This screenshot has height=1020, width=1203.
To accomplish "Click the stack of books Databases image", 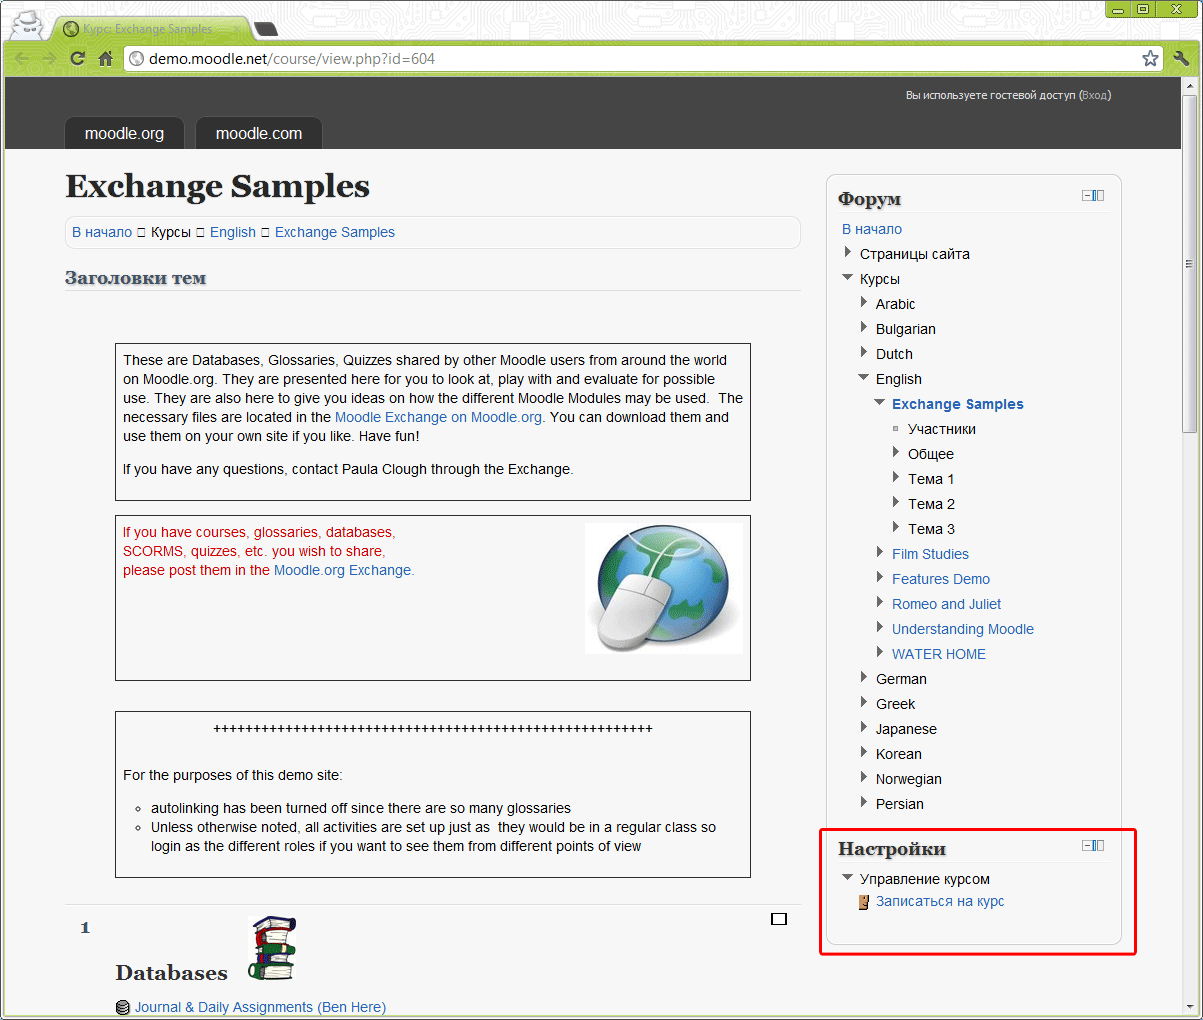I will tap(272, 947).
